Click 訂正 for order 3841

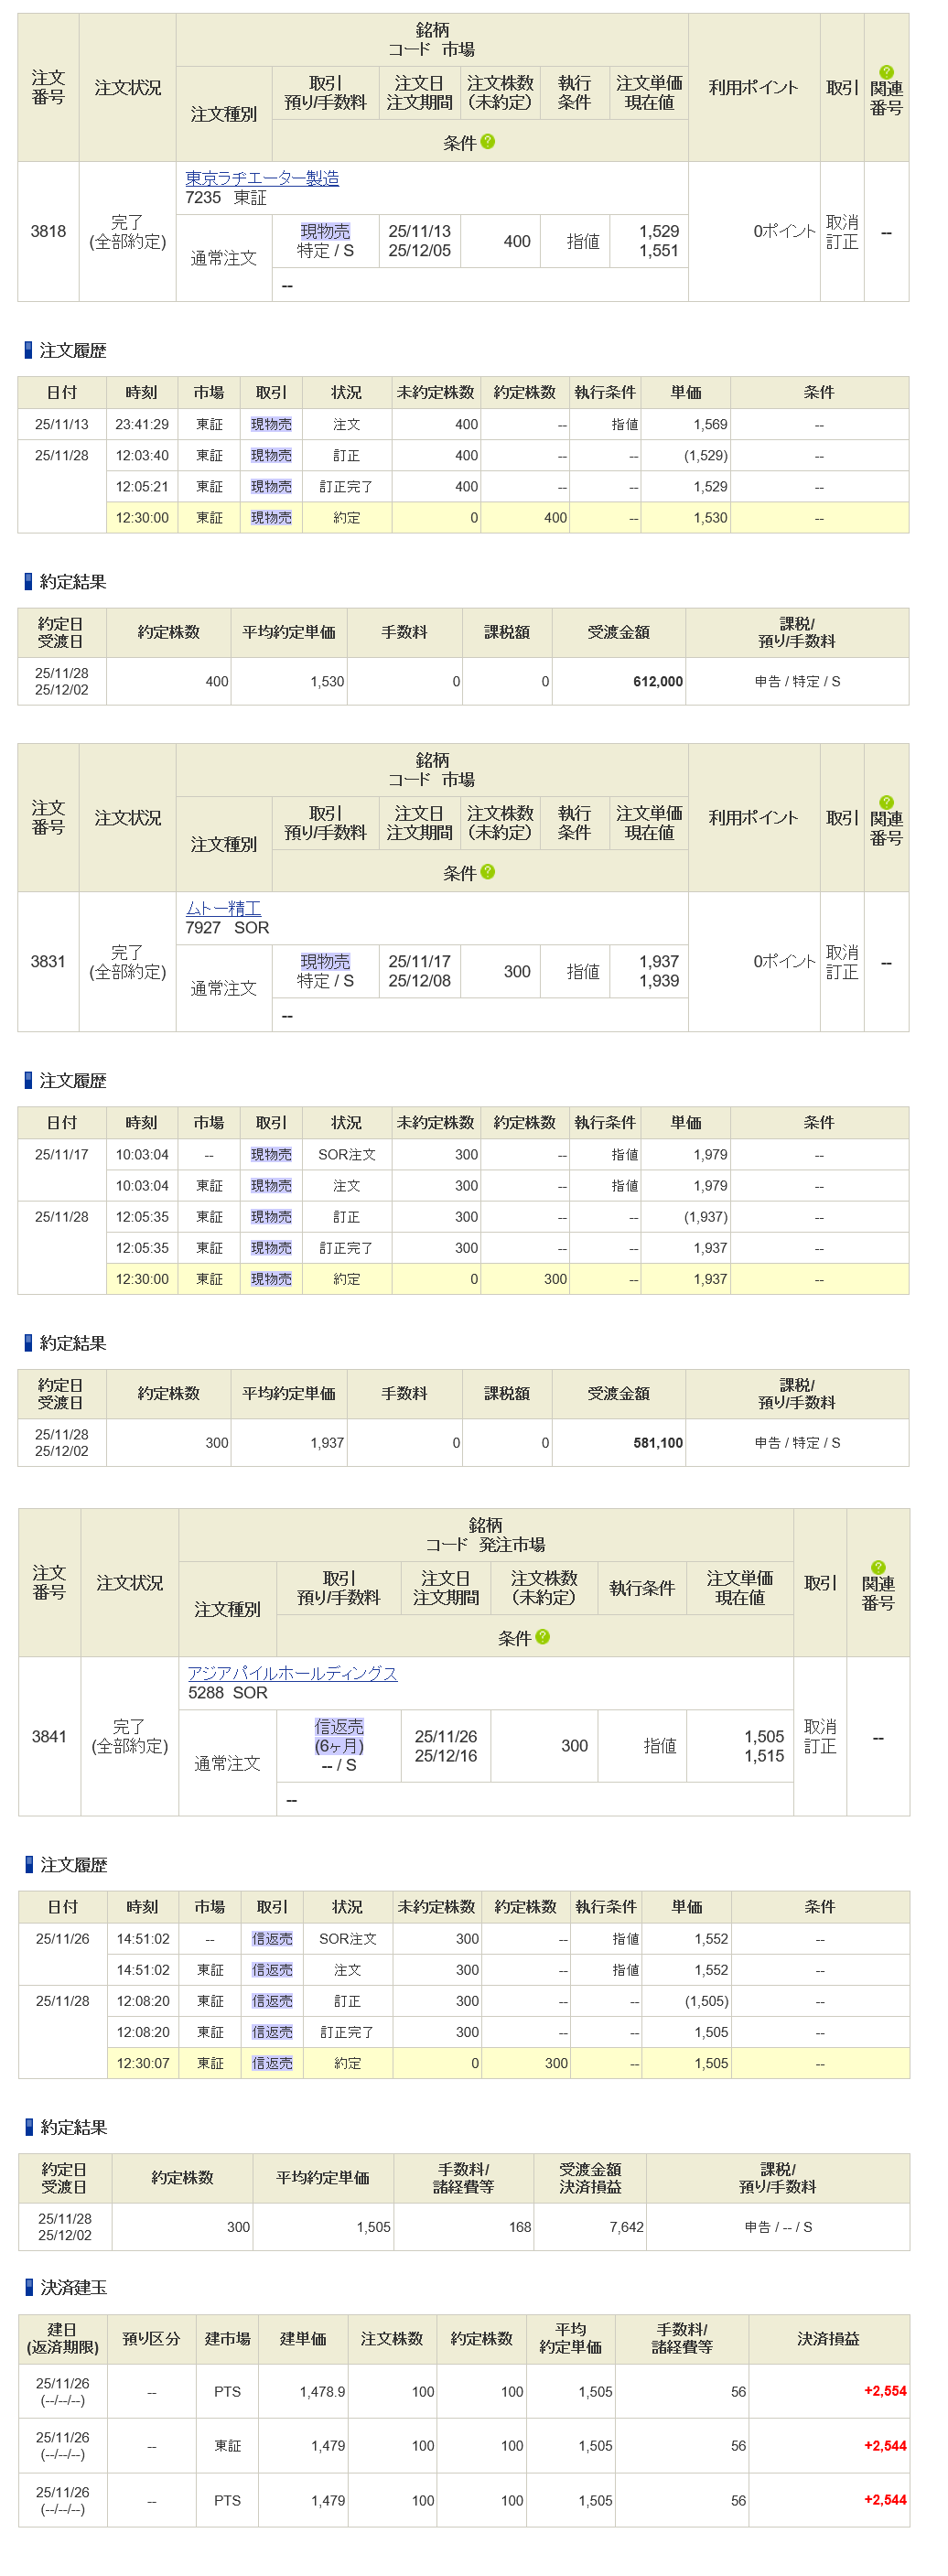[820, 1746]
